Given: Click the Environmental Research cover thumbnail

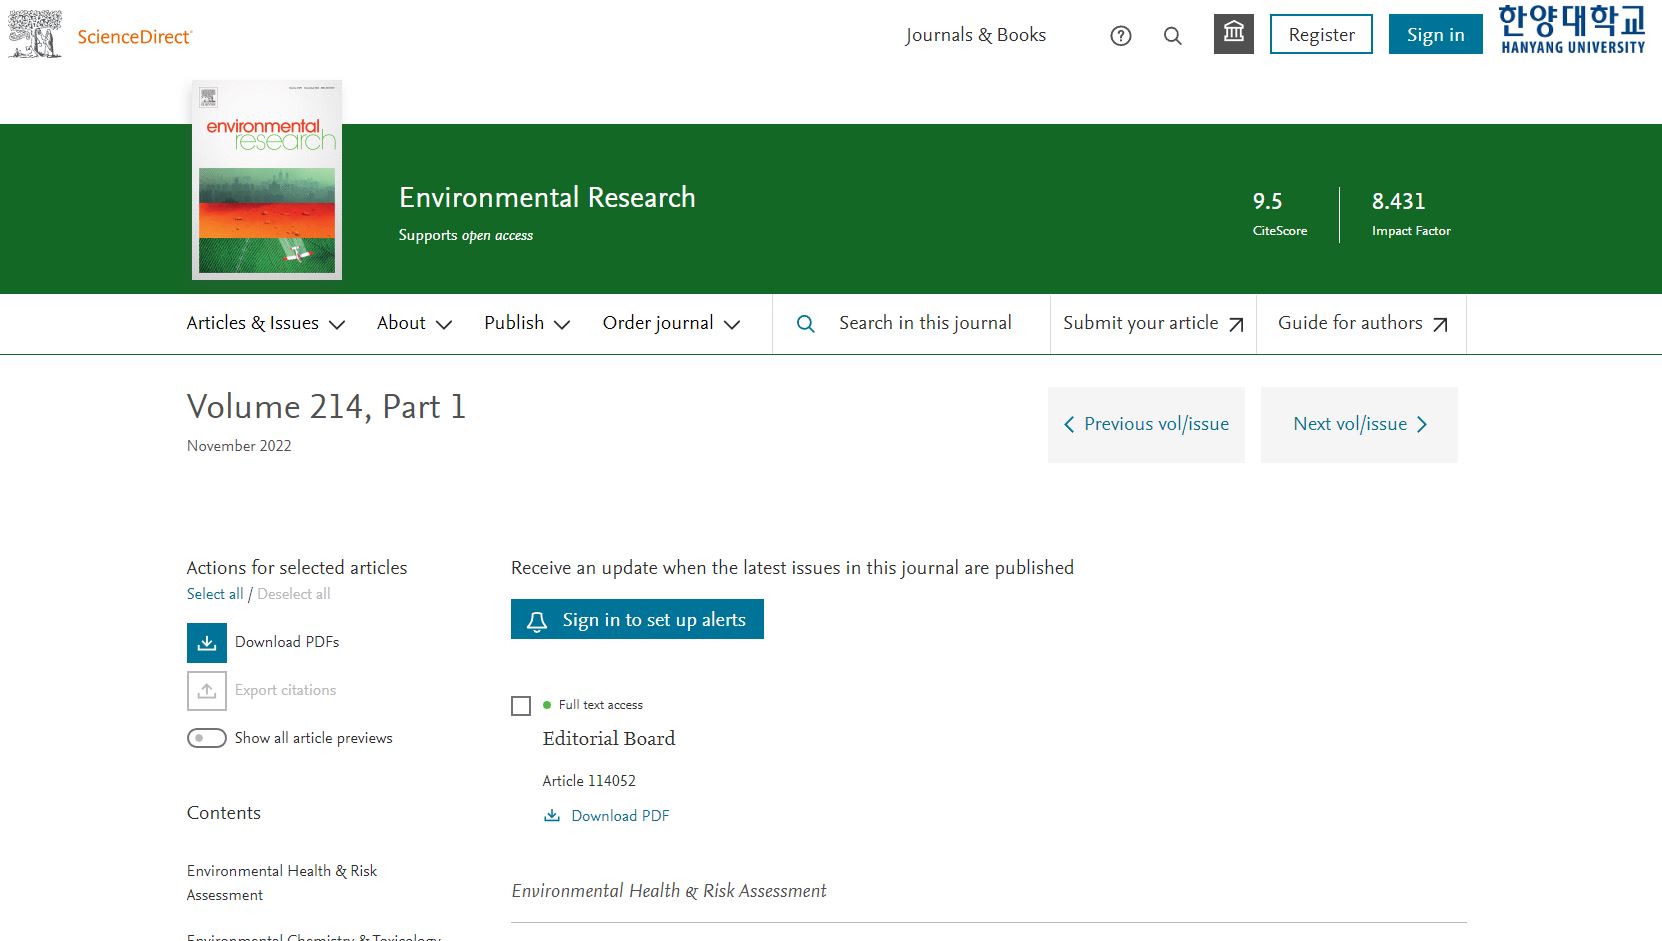Looking at the screenshot, I should click(x=267, y=180).
